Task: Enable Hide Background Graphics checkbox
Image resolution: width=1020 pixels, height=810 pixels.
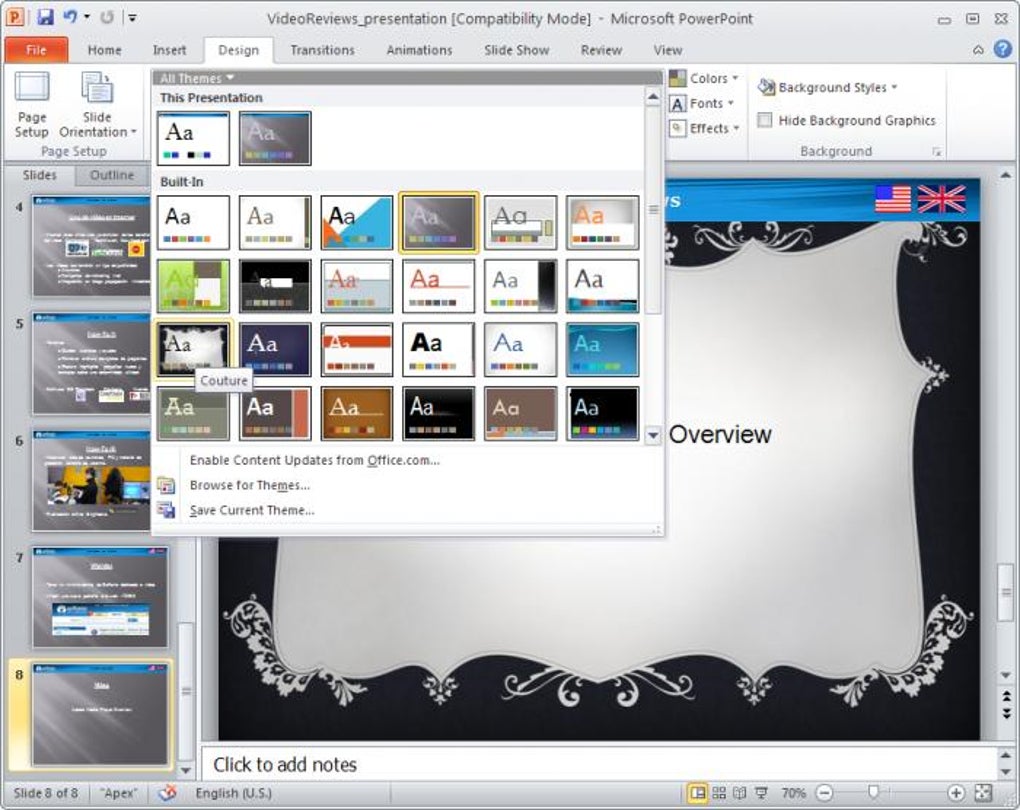Action: coord(765,120)
